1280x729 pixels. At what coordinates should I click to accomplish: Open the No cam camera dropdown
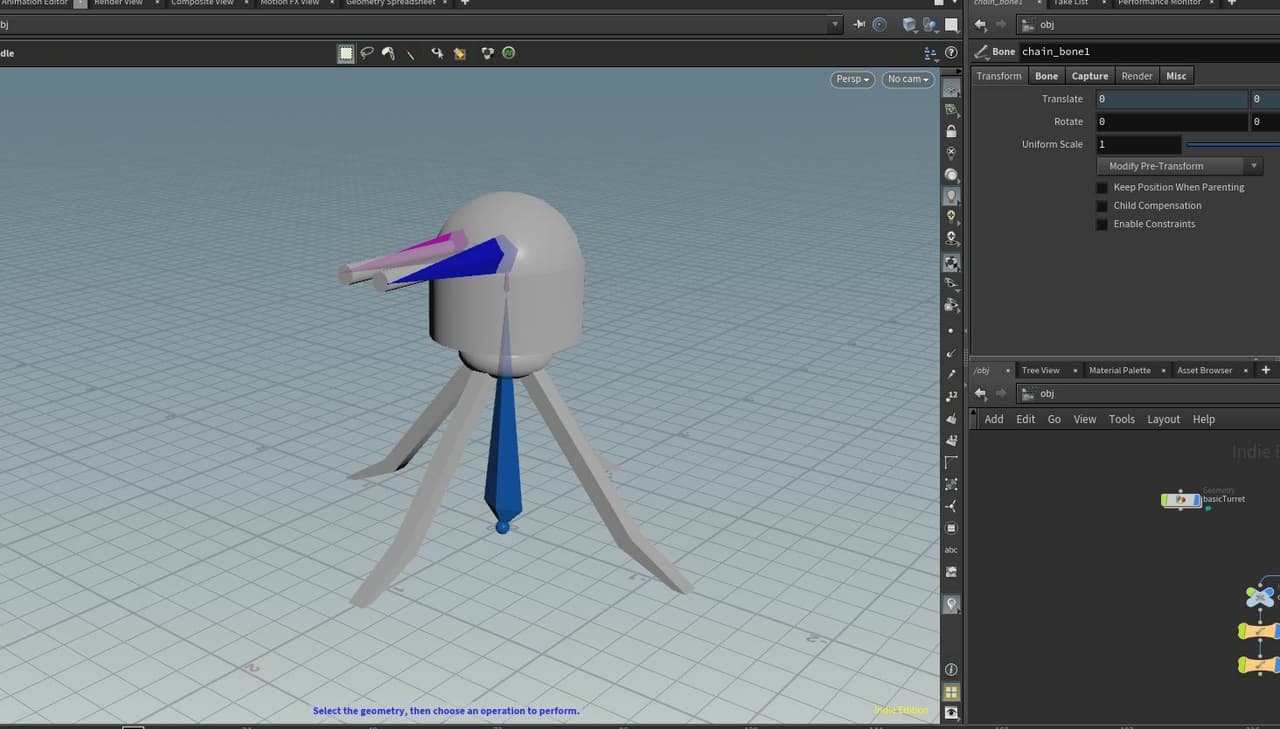pos(908,79)
